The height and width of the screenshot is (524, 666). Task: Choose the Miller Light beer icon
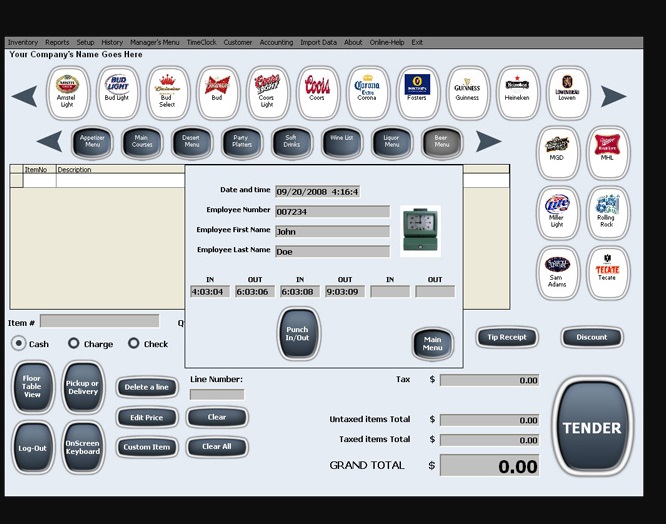tap(557, 212)
